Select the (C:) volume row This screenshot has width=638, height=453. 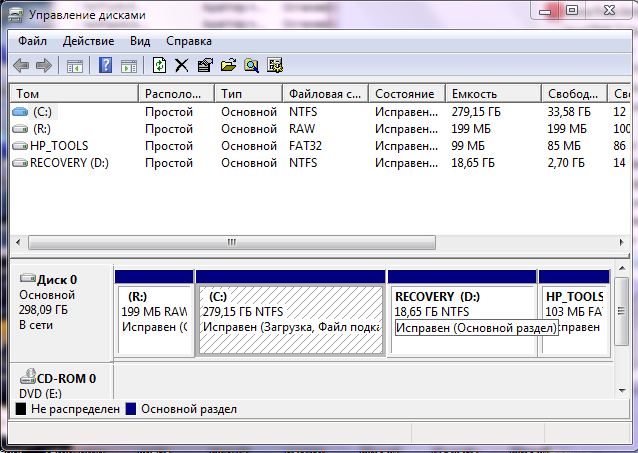pyautogui.click(x=320, y=112)
